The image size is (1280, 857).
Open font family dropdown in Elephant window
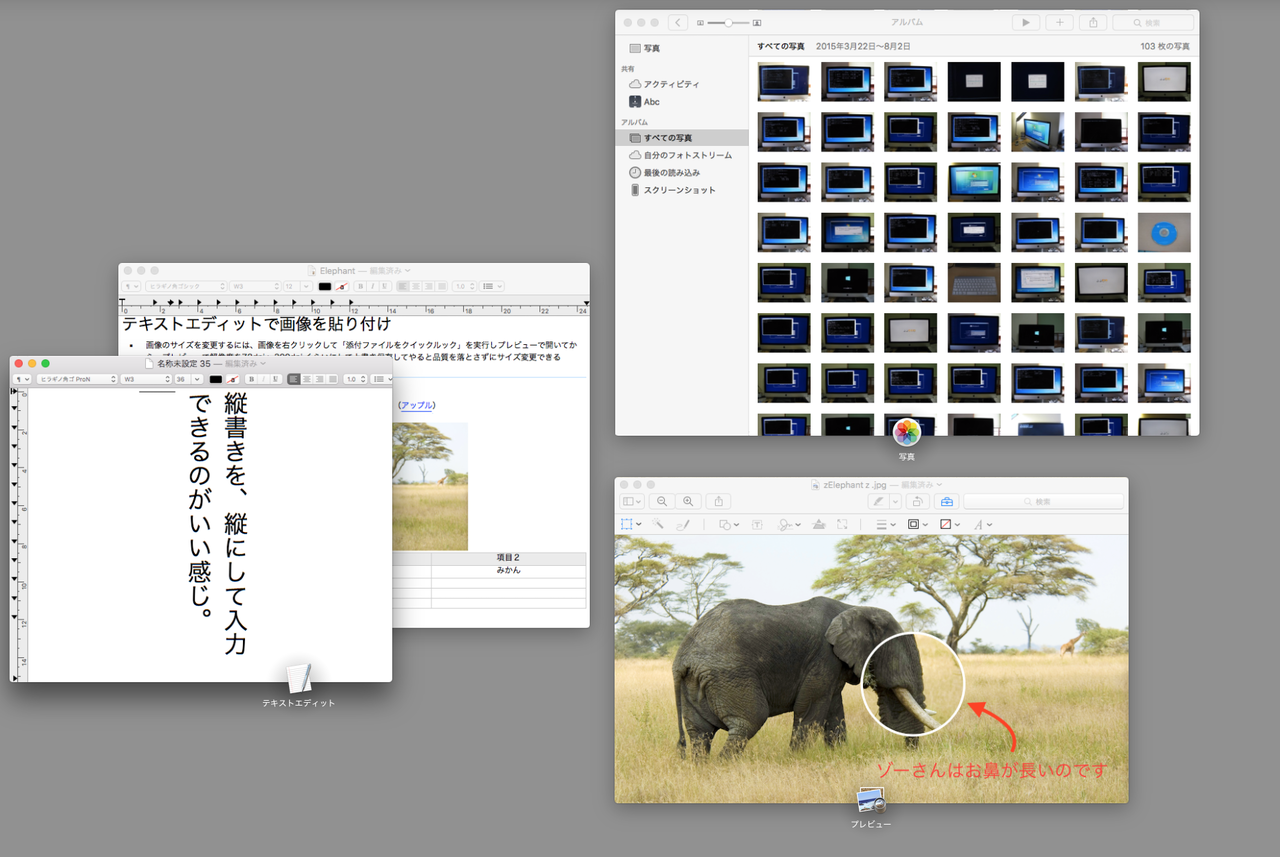[x=186, y=286]
